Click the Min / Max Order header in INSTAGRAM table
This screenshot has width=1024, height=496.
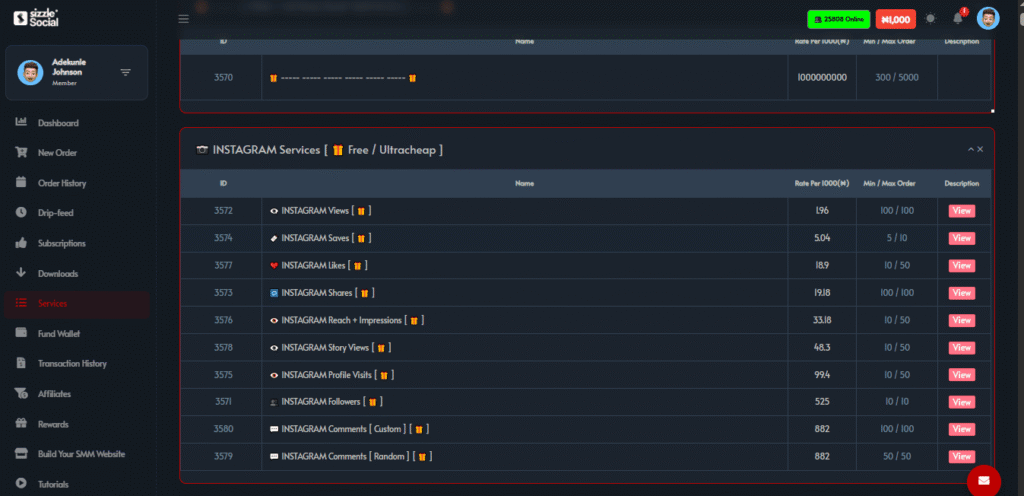(889, 183)
